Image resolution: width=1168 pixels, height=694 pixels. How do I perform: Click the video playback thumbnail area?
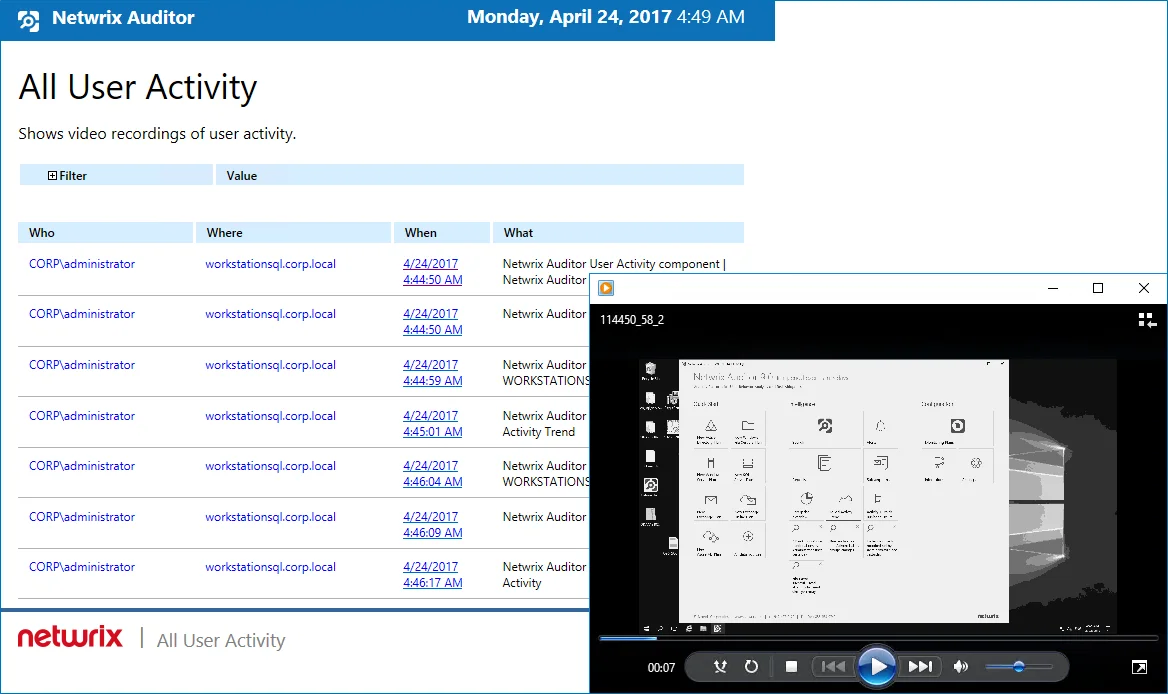[877, 496]
